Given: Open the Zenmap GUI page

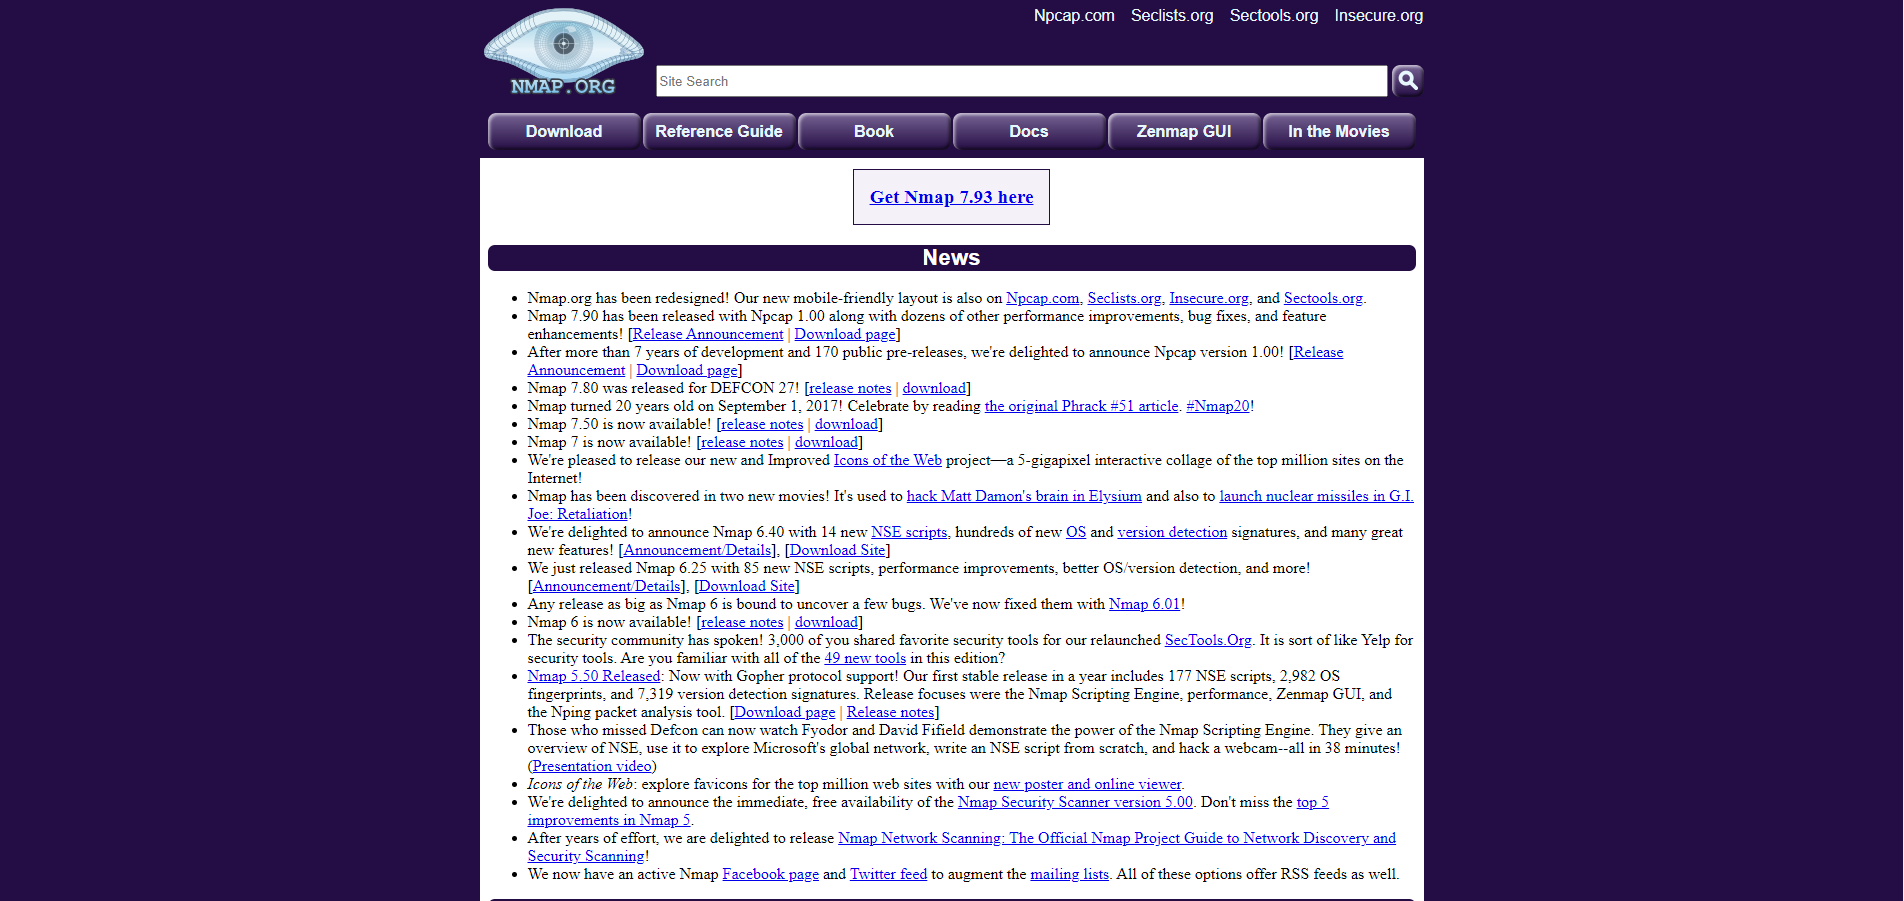Looking at the screenshot, I should pyautogui.click(x=1184, y=131).
